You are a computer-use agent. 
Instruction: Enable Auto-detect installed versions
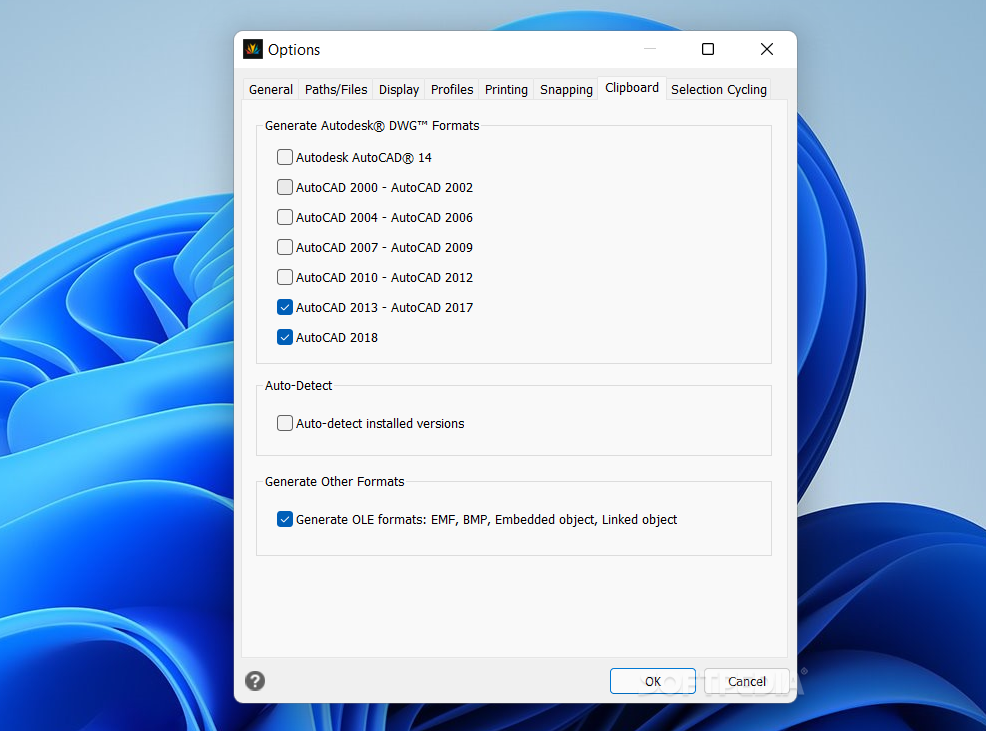coord(285,423)
